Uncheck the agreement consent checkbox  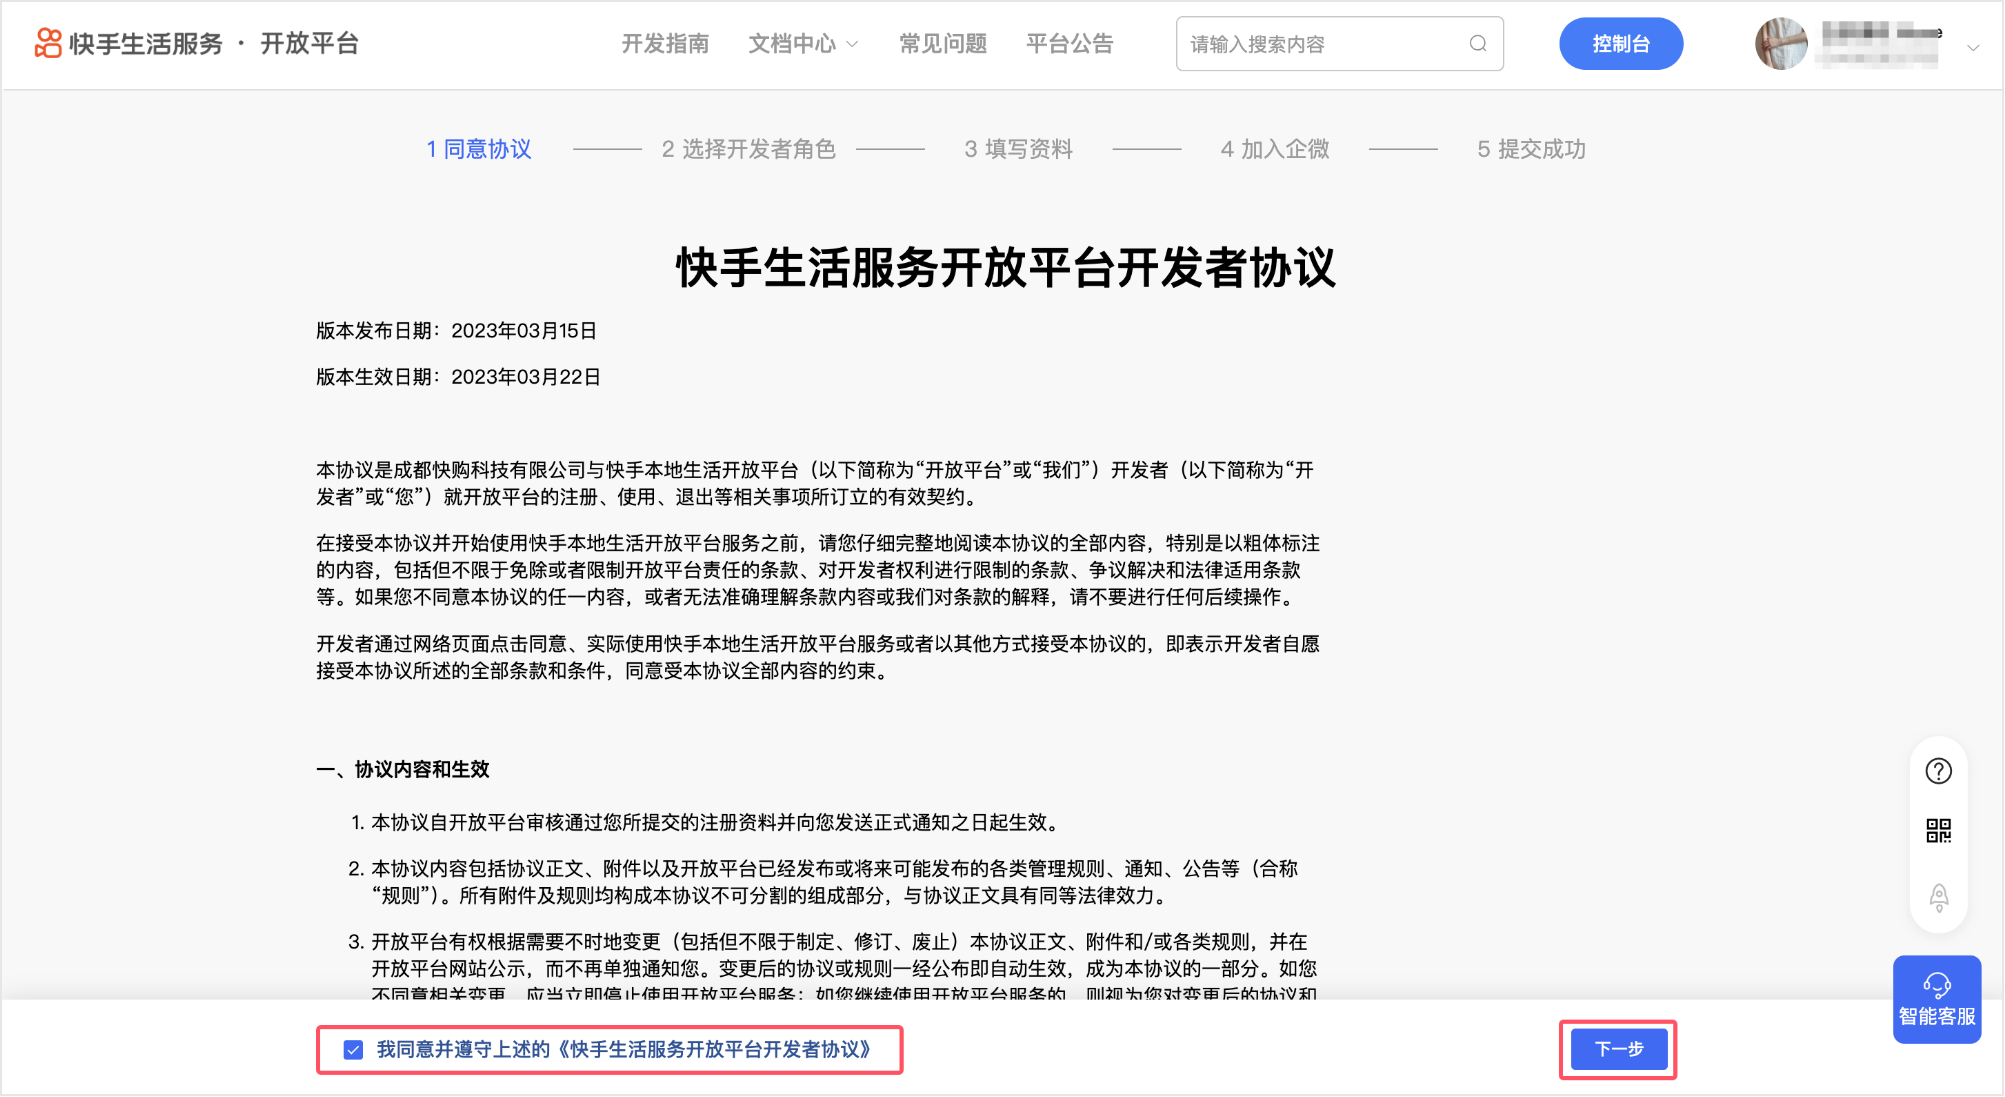coord(353,1050)
